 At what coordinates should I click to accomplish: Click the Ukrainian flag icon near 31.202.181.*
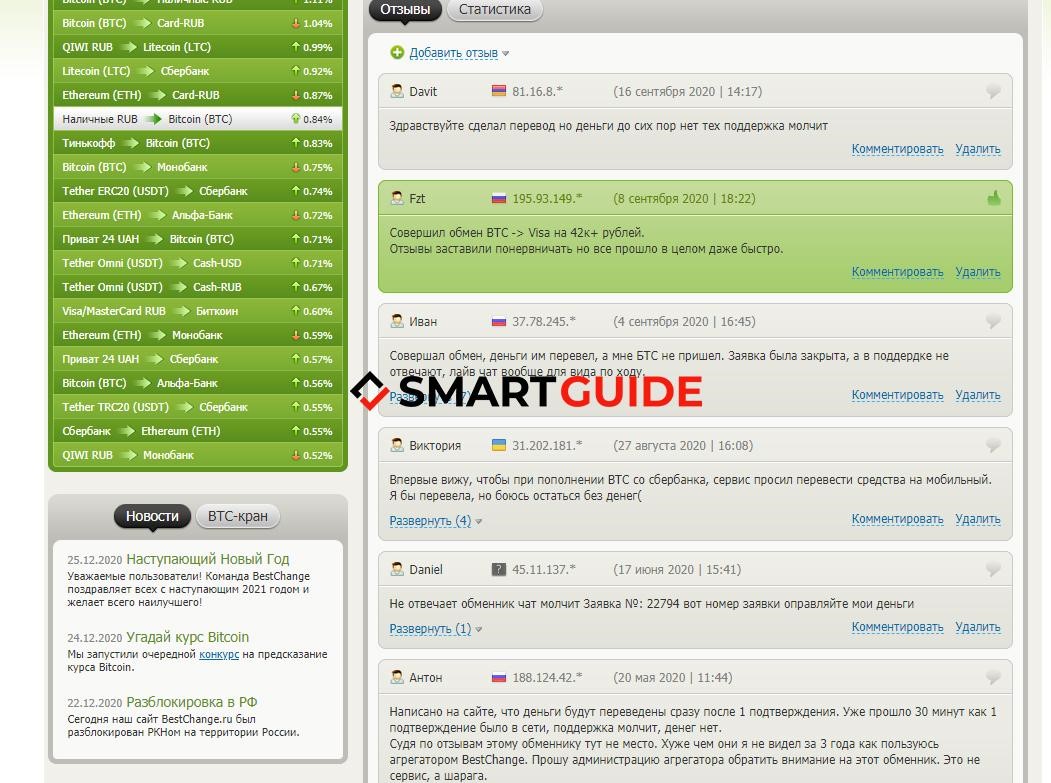pyautogui.click(x=499, y=445)
